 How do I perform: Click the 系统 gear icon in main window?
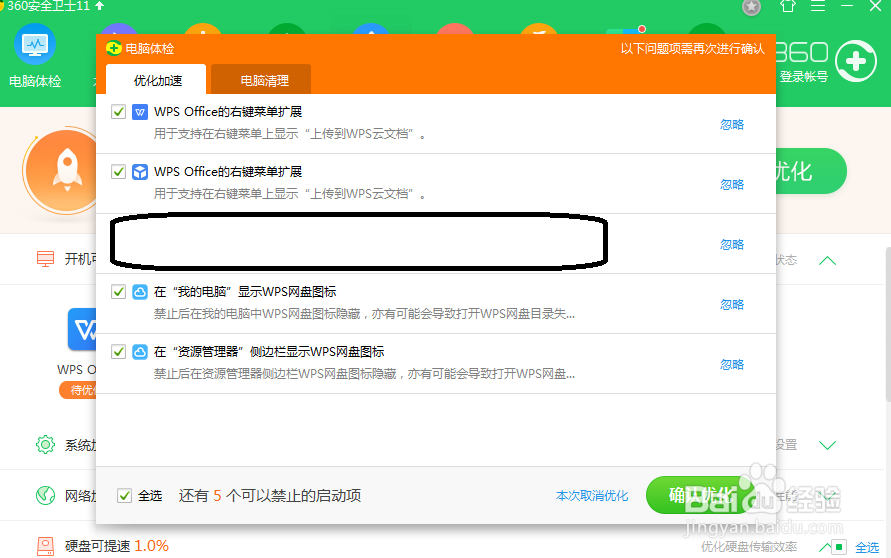pos(45,444)
